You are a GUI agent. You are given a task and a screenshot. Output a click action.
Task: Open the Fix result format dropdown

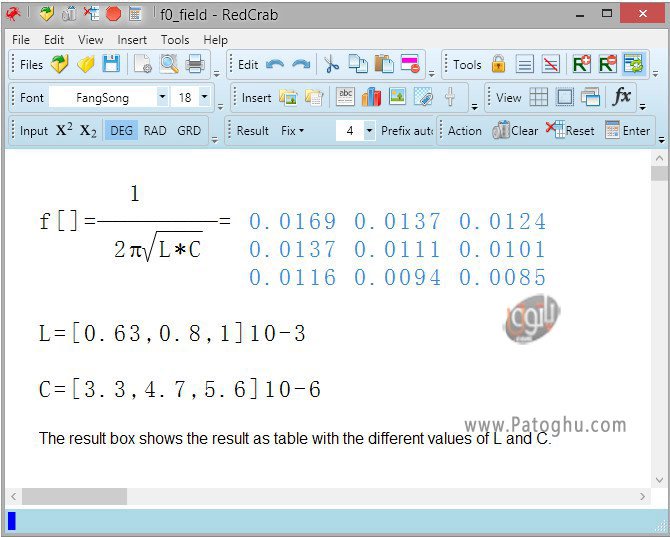[292, 130]
